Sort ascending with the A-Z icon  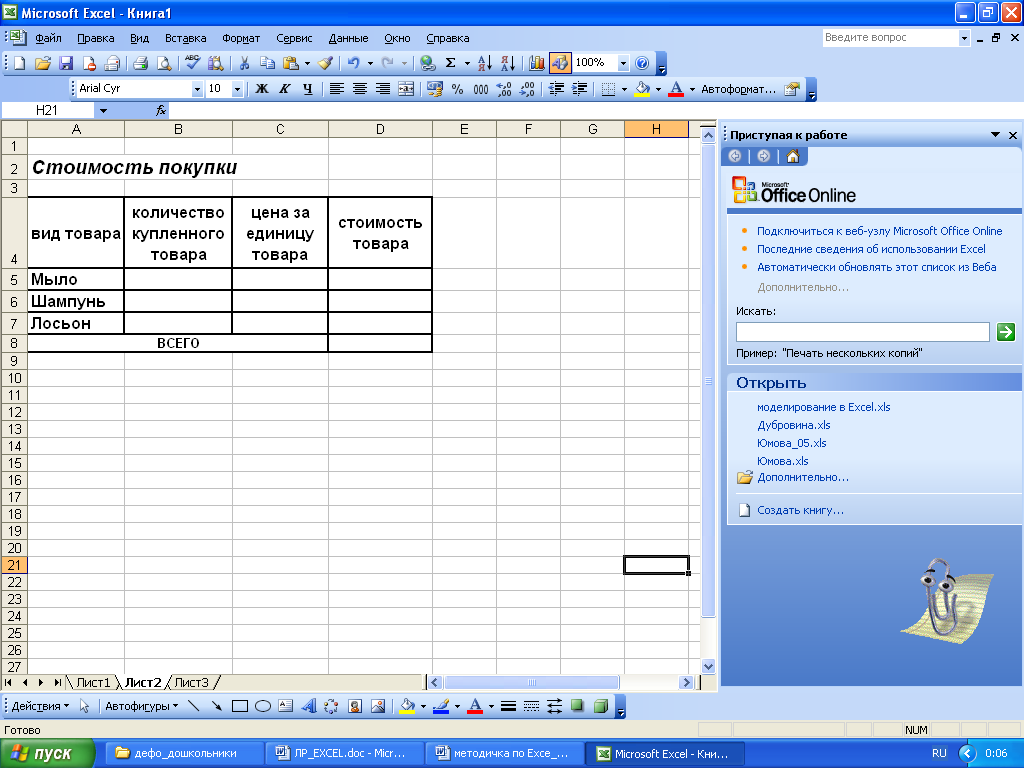(484, 63)
